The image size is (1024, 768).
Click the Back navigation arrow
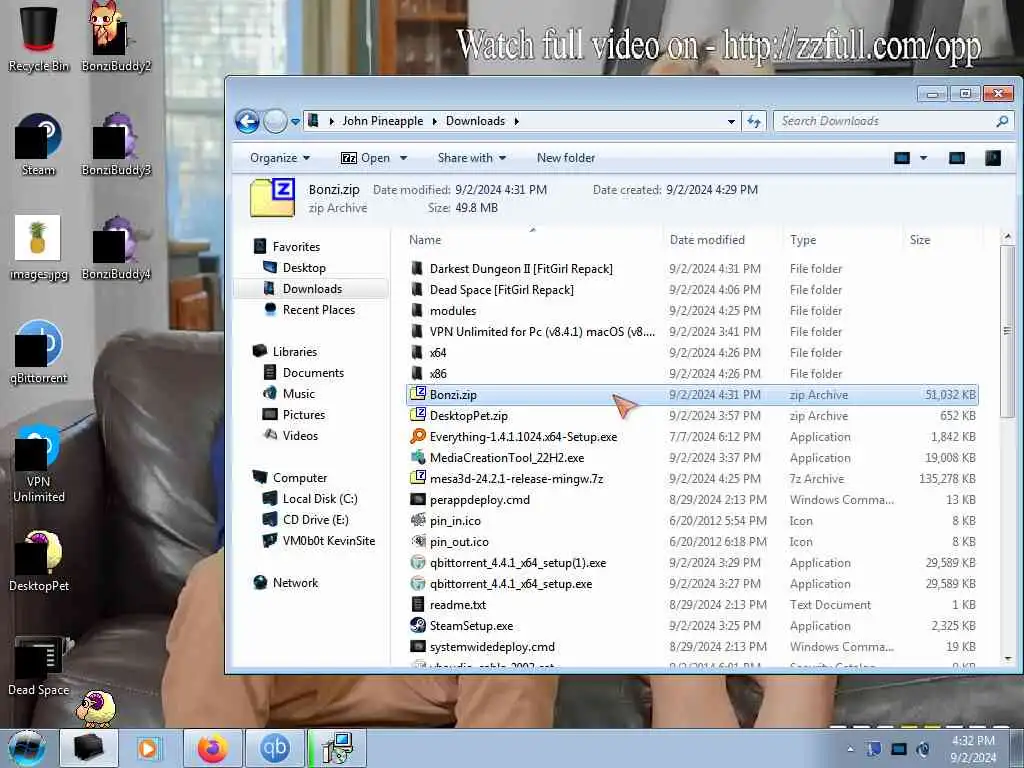(247, 121)
